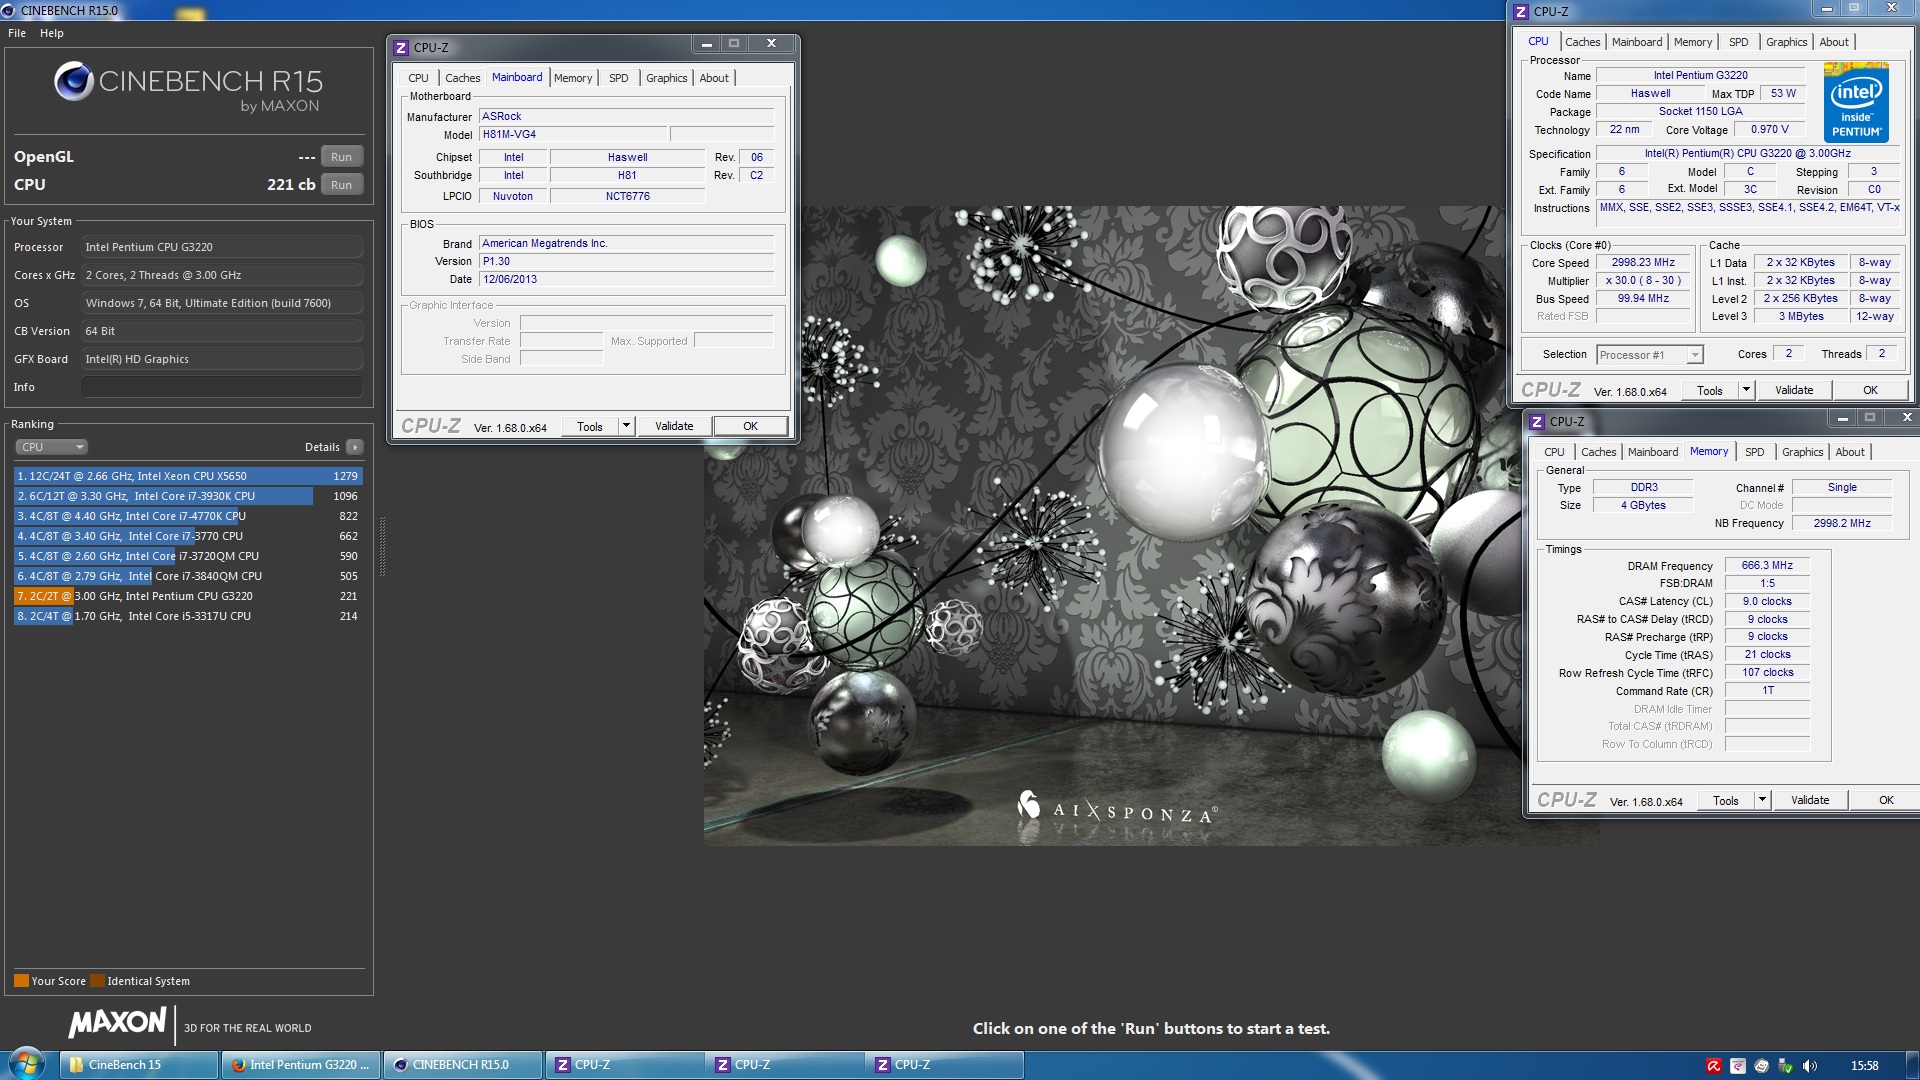
Task: Click OK in Memory CPU-Z window
Action: (x=1886, y=800)
